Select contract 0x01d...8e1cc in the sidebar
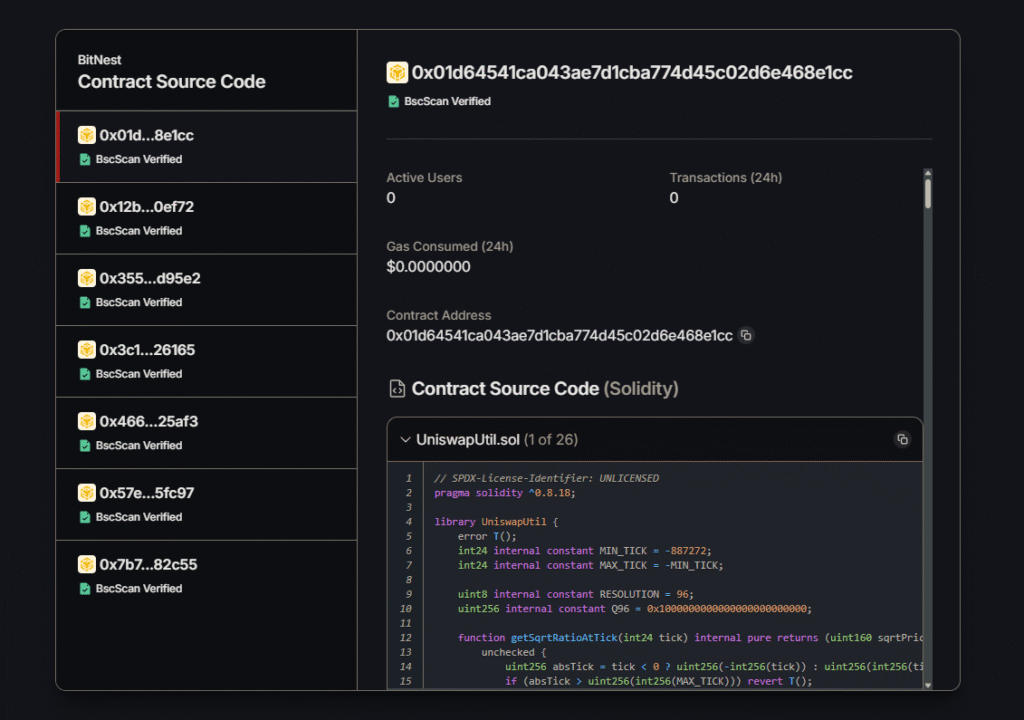Screen dimensions: 1024x720 pyautogui.click(x=206, y=146)
